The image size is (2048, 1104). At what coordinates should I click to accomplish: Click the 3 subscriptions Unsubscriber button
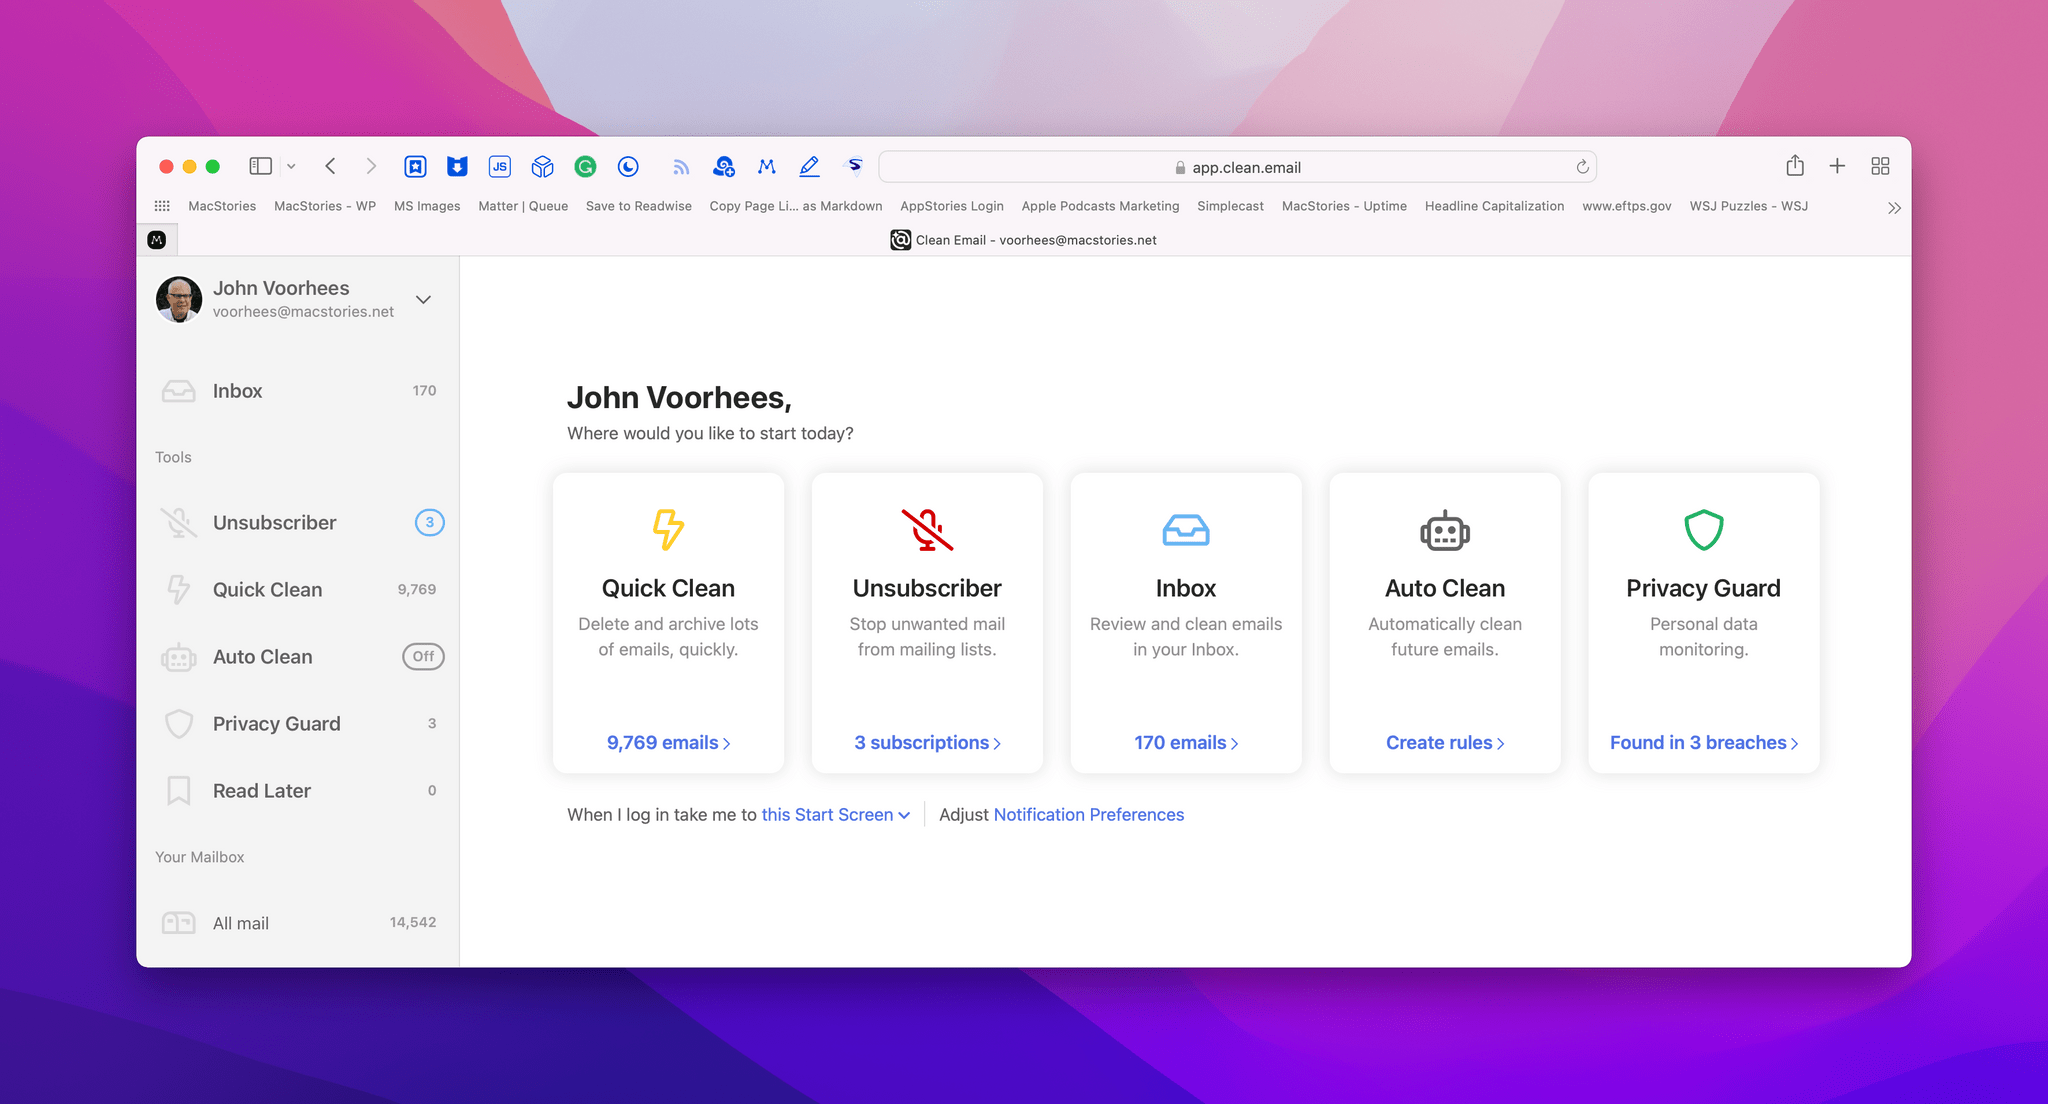click(x=927, y=741)
